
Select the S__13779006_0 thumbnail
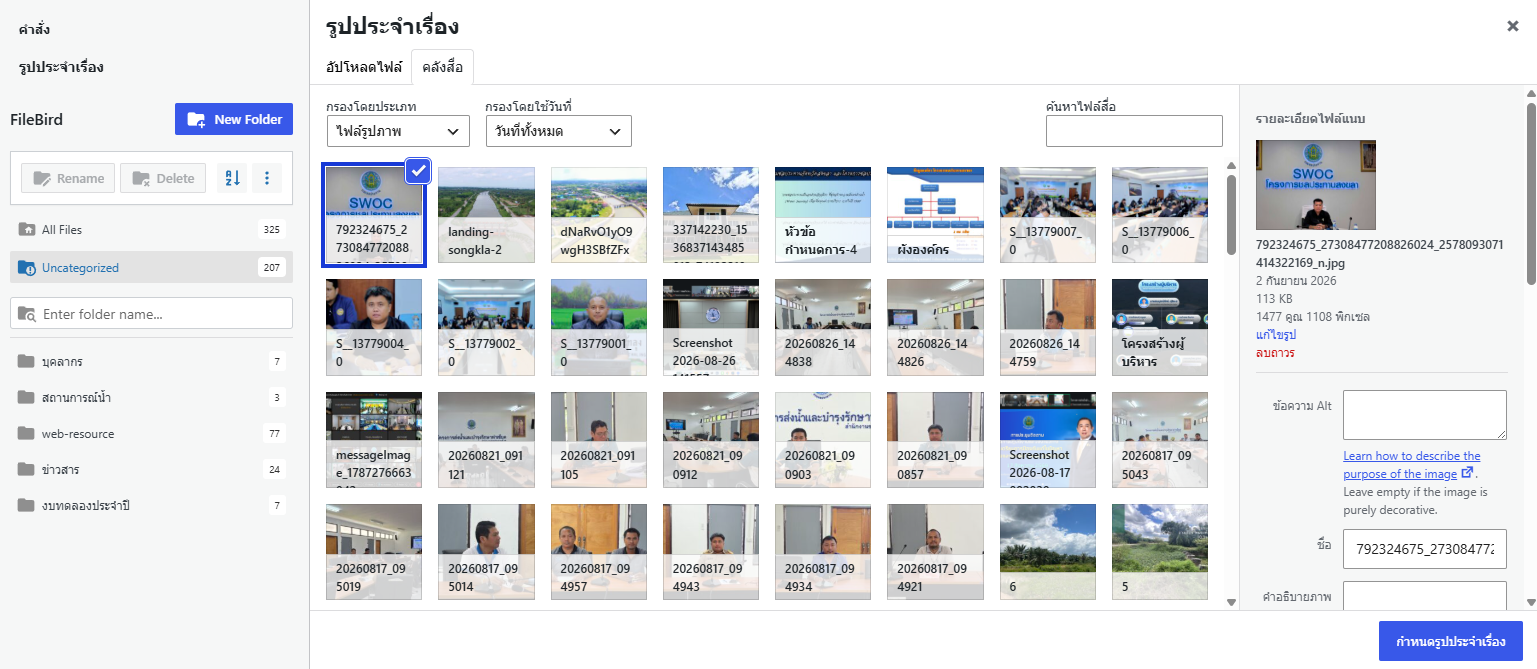coord(1160,215)
